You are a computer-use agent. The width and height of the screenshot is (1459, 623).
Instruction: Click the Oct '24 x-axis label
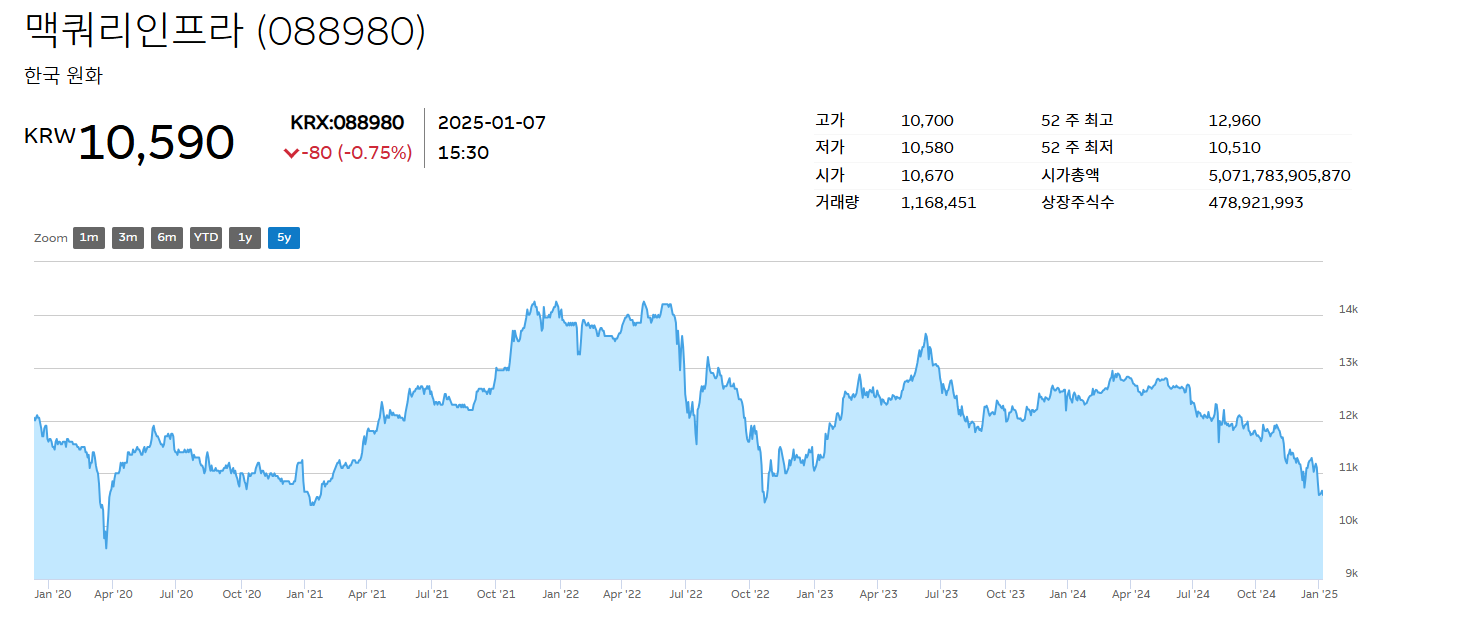point(1257,594)
